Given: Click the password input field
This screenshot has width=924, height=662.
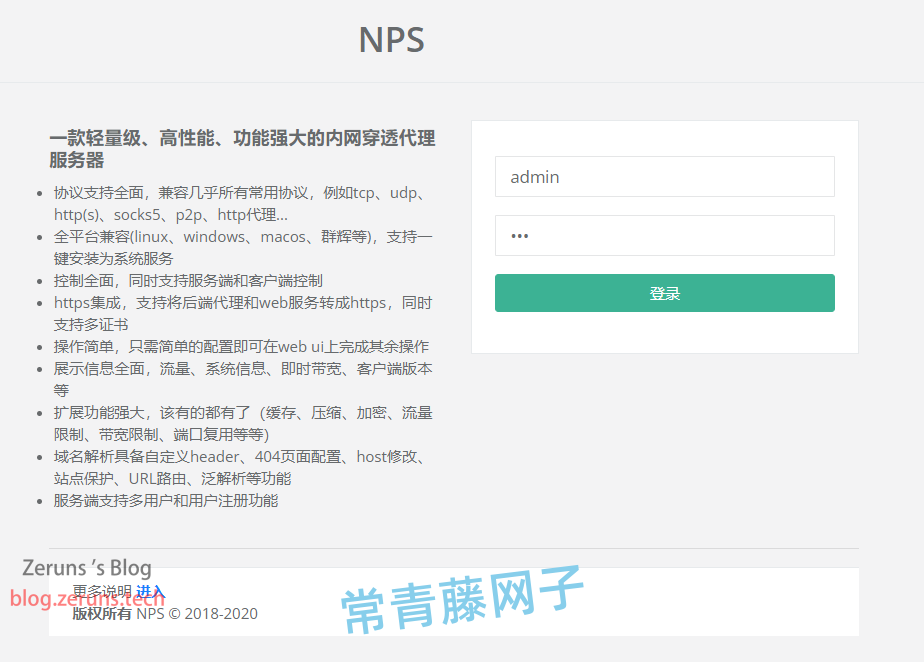Looking at the screenshot, I should (664, 235).
